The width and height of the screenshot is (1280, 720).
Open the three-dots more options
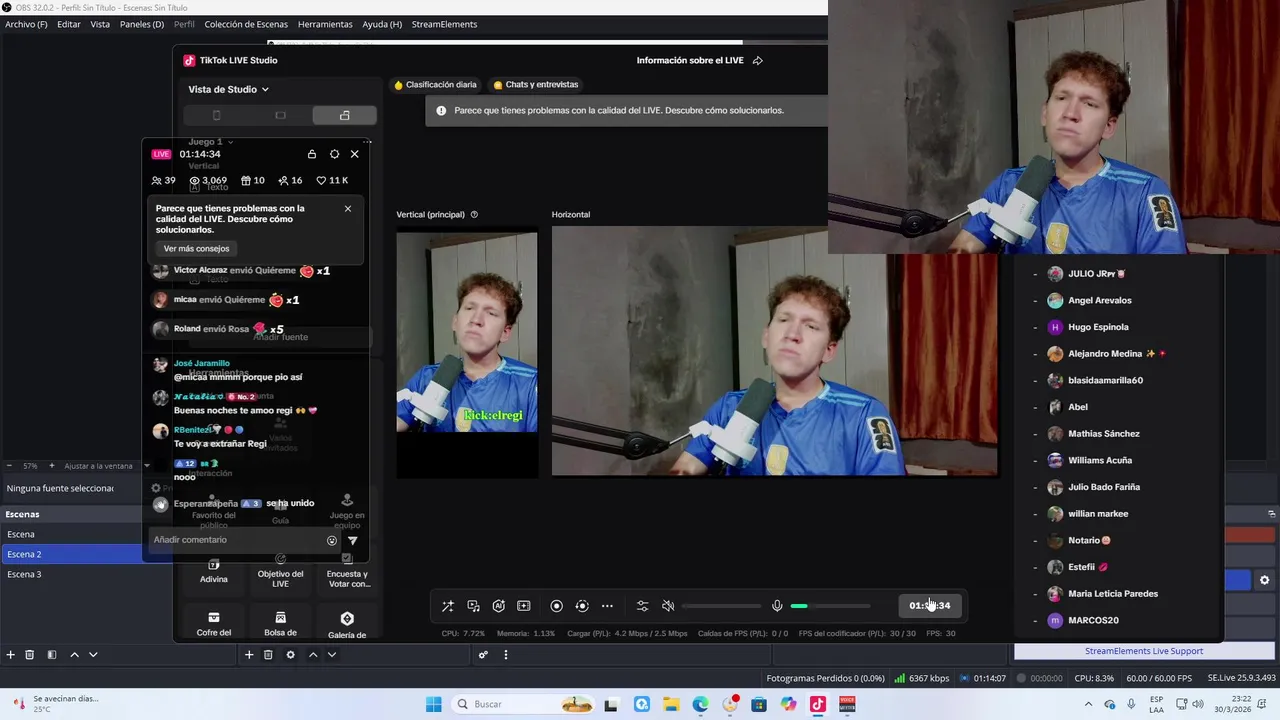pos(607,606)
